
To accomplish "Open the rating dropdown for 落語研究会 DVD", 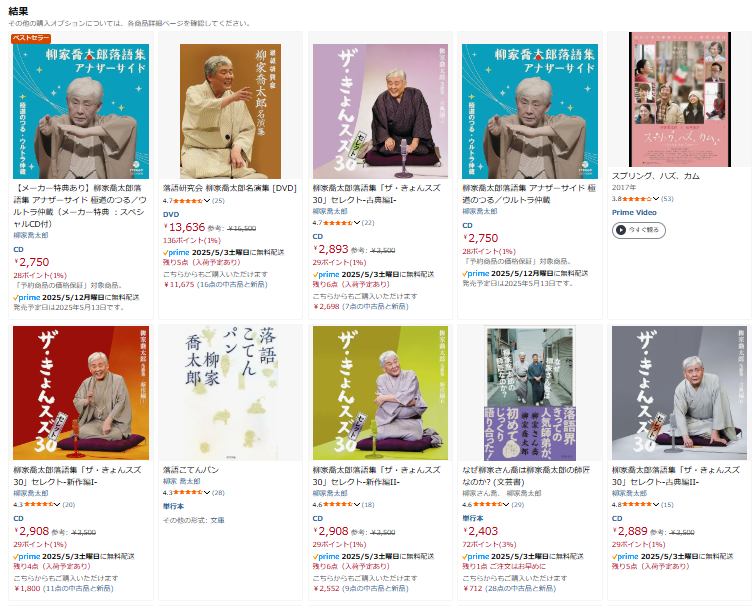I will 207,201.
